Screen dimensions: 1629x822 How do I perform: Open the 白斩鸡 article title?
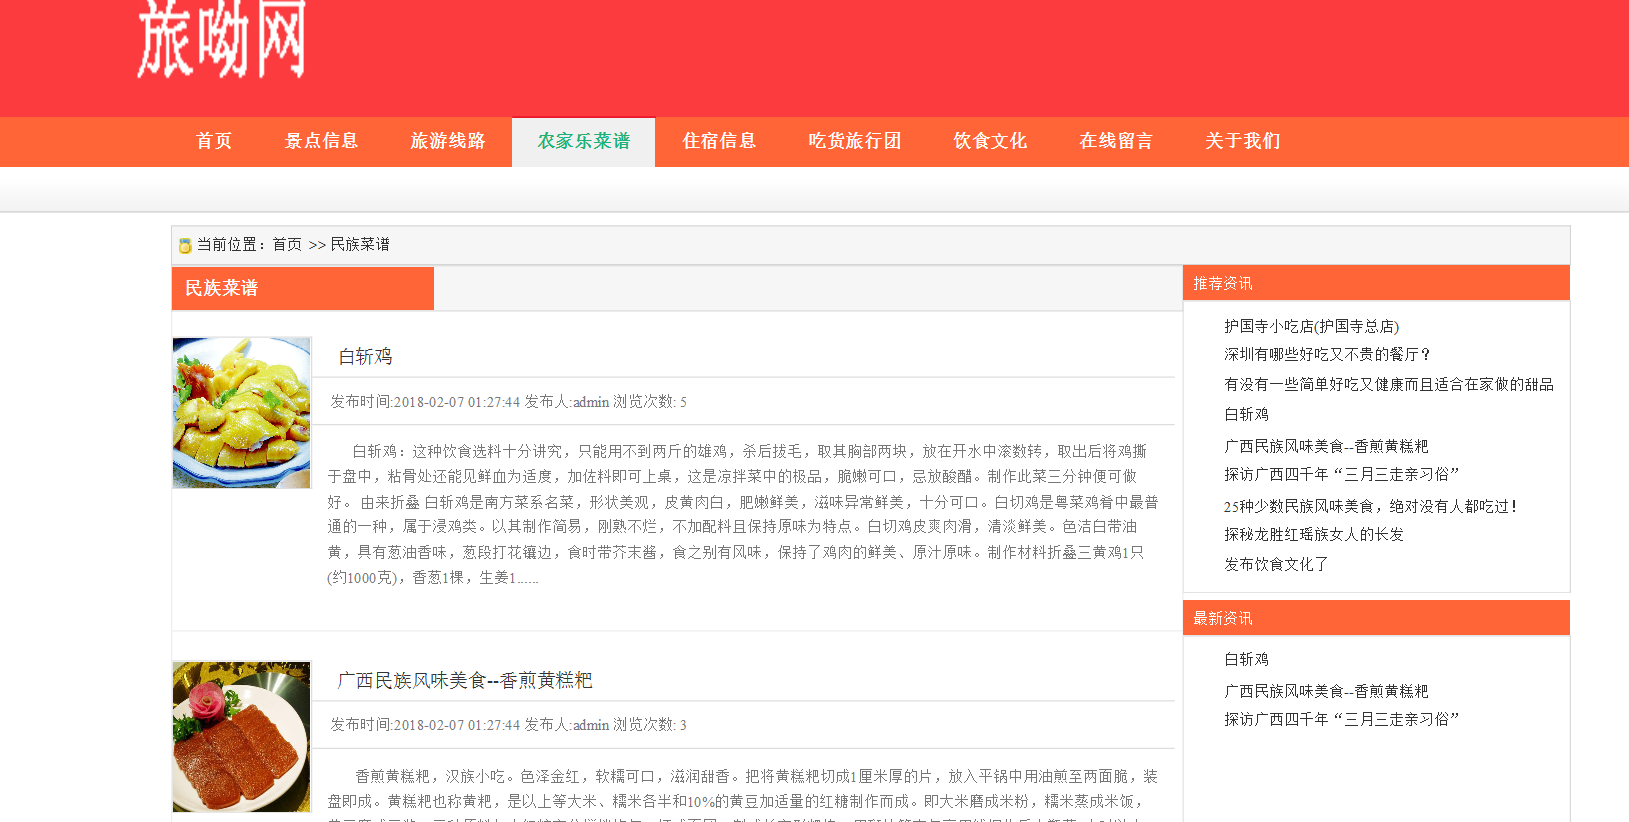[365, 357]
